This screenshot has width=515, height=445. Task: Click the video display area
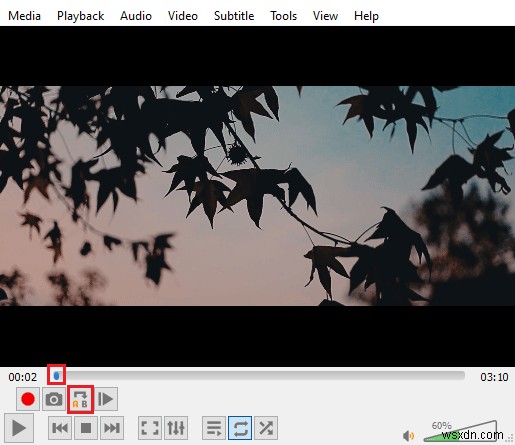coord(257,196)
